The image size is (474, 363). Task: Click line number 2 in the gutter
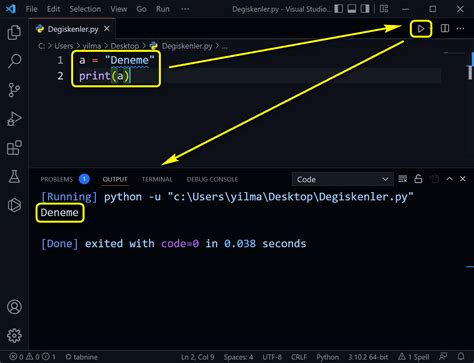[60, 76]
